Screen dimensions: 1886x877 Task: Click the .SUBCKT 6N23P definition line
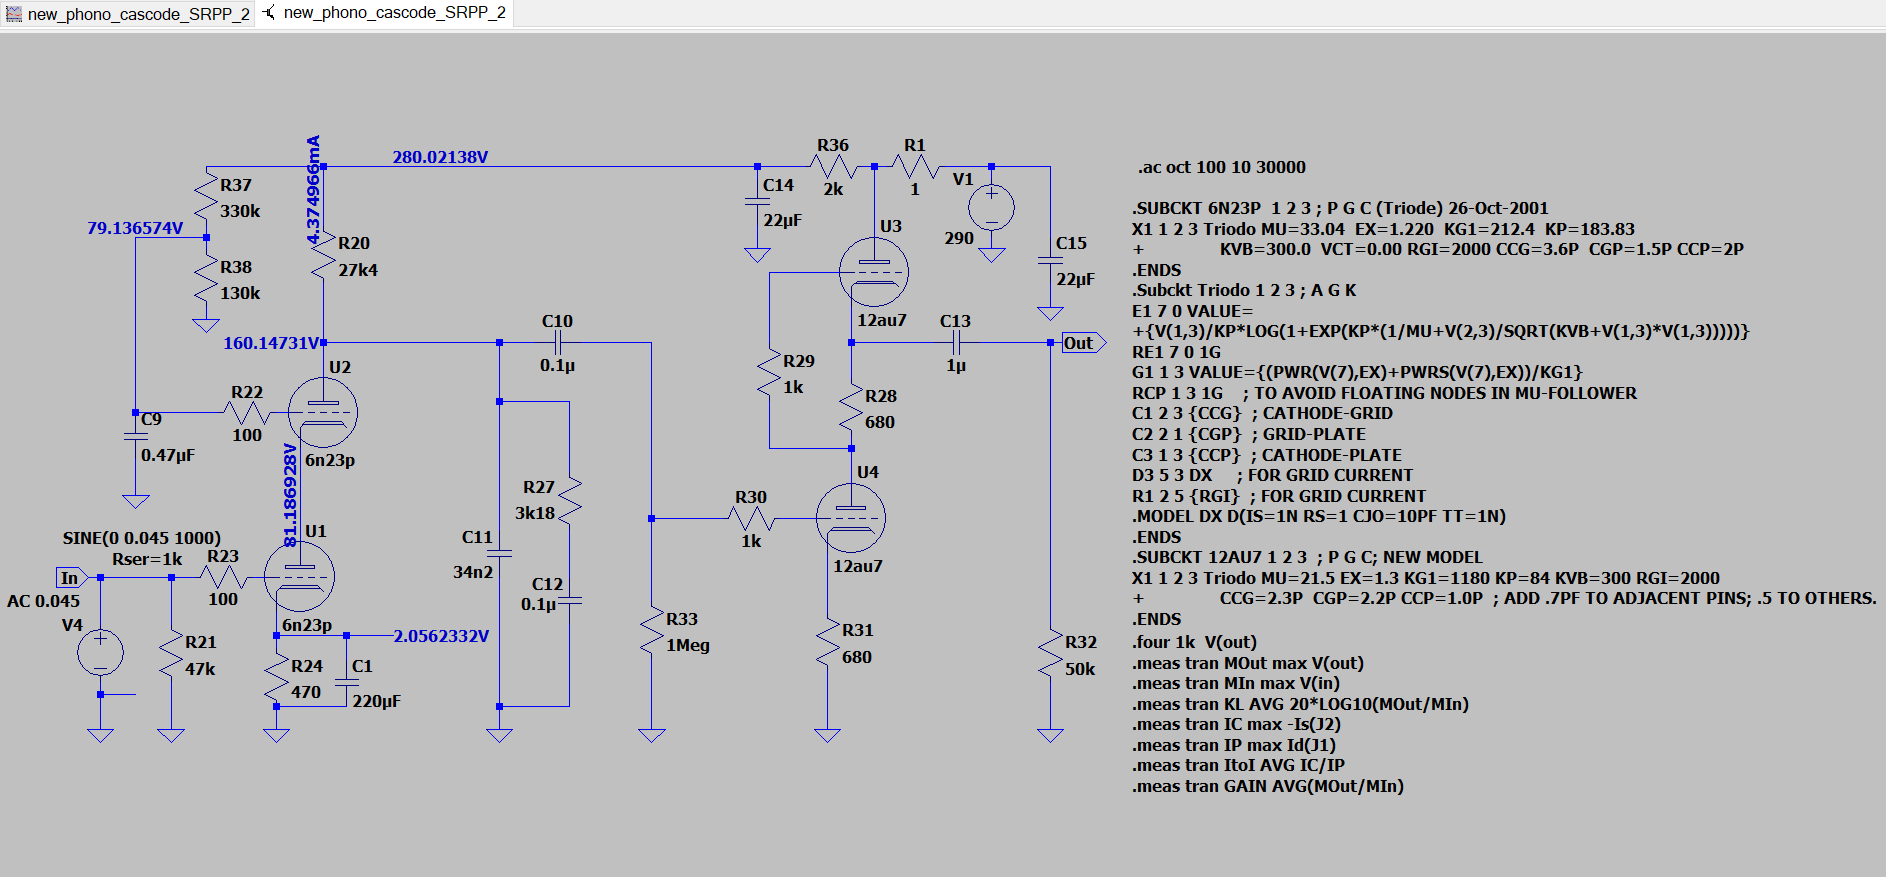pyautogui.click(x=1339, y=208)
